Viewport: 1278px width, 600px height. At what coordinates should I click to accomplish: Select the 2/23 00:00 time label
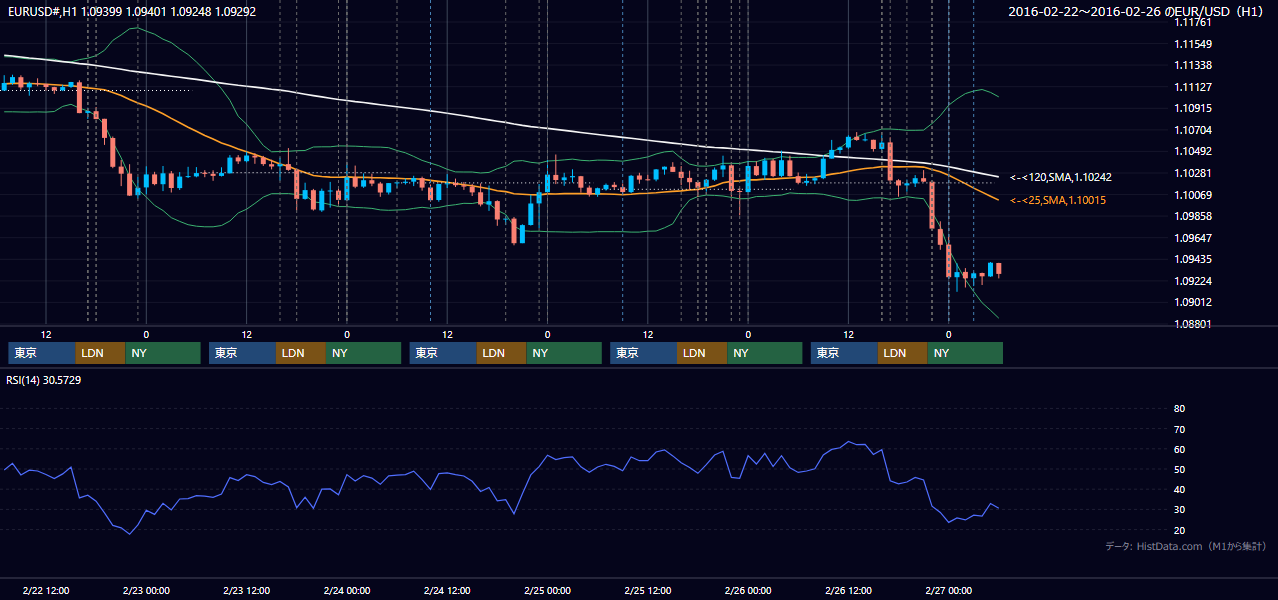click(x=146, y=591)
